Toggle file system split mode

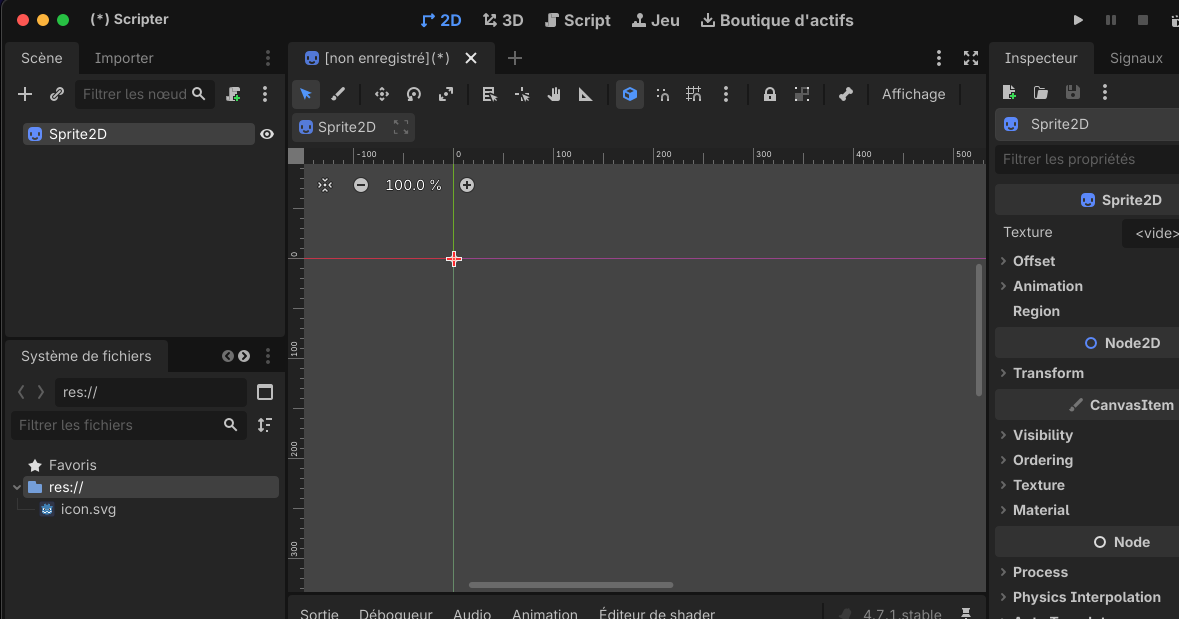(265, 392)
